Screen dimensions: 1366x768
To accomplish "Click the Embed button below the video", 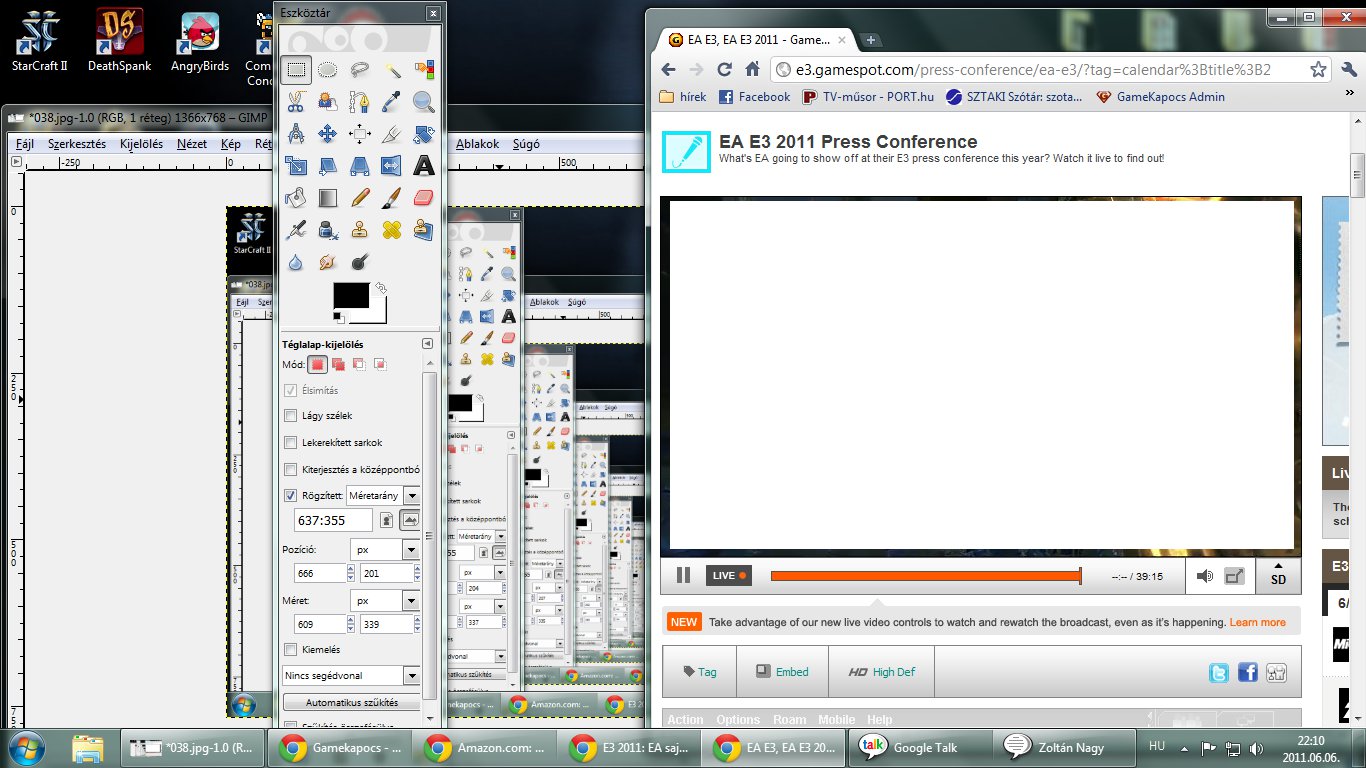I will tap(782, 672).
